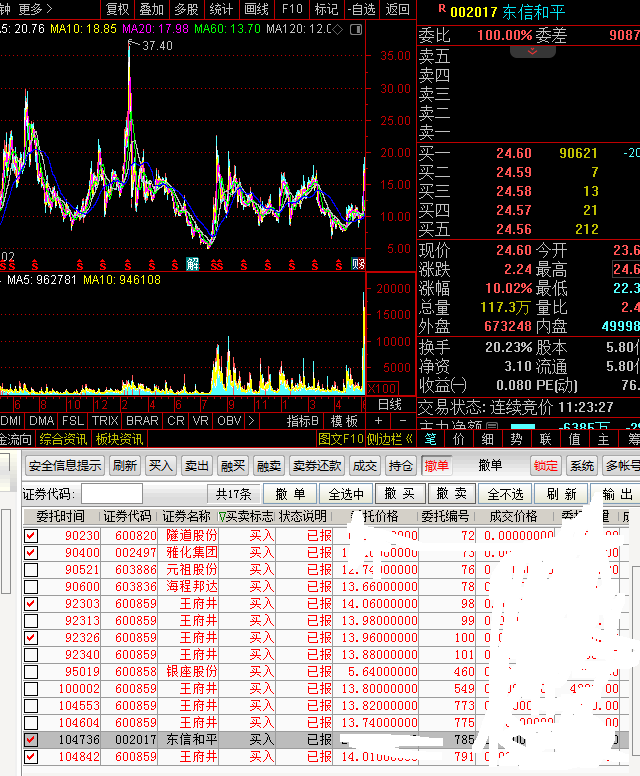This screenshot has width=640, height=776.
Task: Uncheck the 东信和平 002017 order checkbox
Action: 31,740
